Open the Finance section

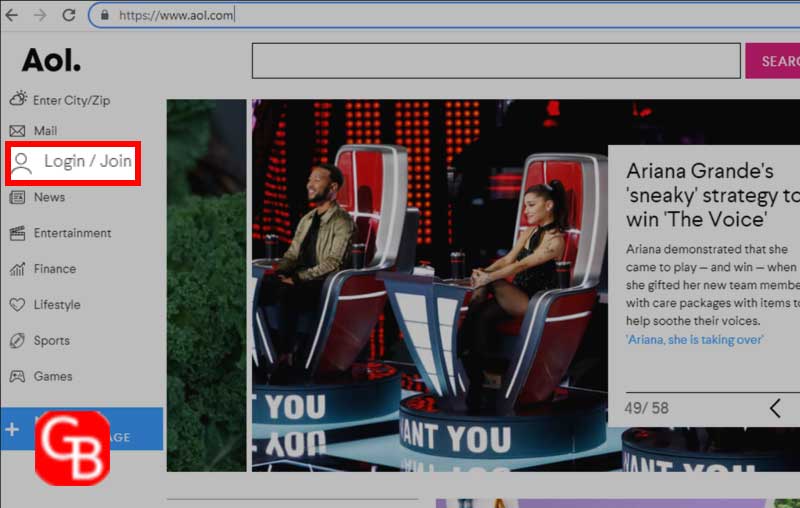(55, 269)
